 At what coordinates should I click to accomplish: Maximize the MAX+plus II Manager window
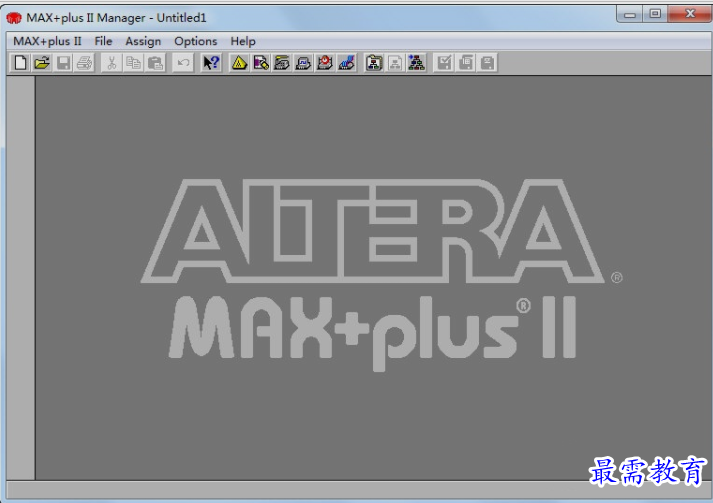click(655, 14)
